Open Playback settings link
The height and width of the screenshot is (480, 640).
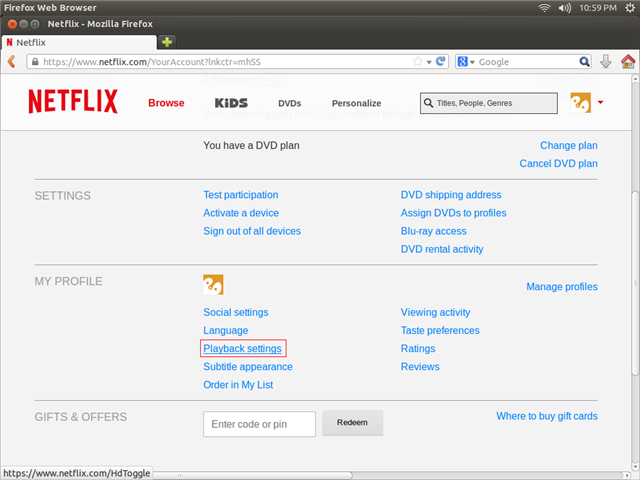(242, 349)
